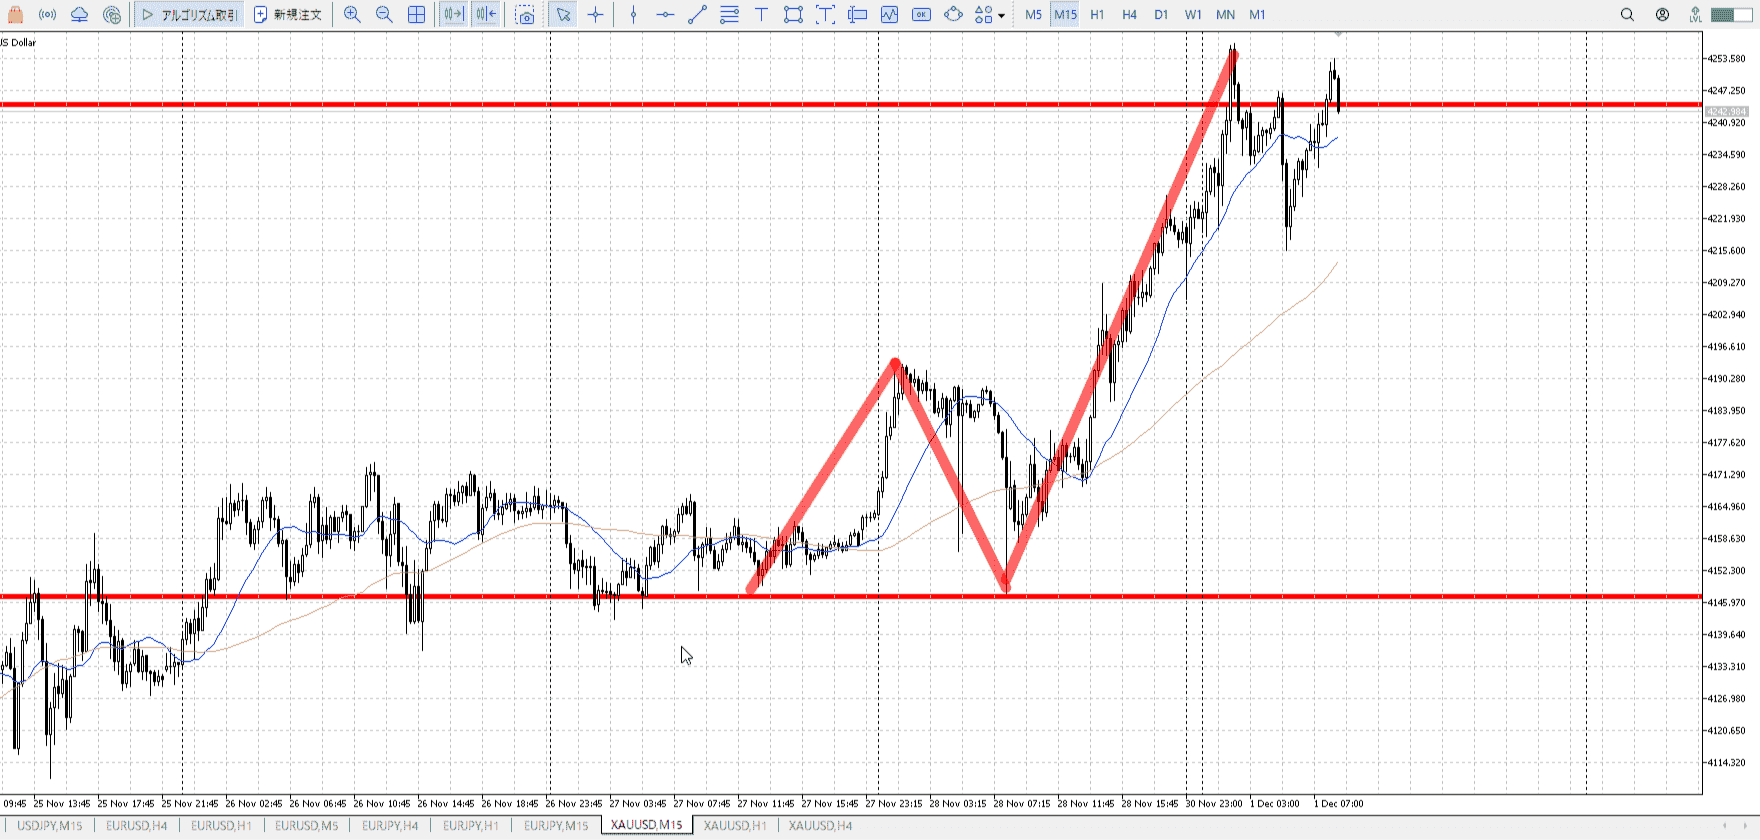
Task: Draw a trendline with the line tool
Action: pos(697,15)
